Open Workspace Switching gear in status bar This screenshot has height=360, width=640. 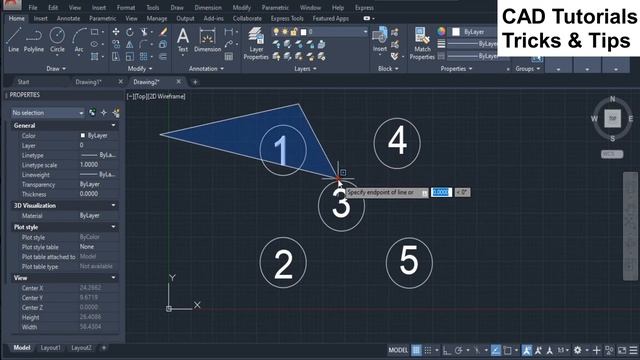coord(577,350)
